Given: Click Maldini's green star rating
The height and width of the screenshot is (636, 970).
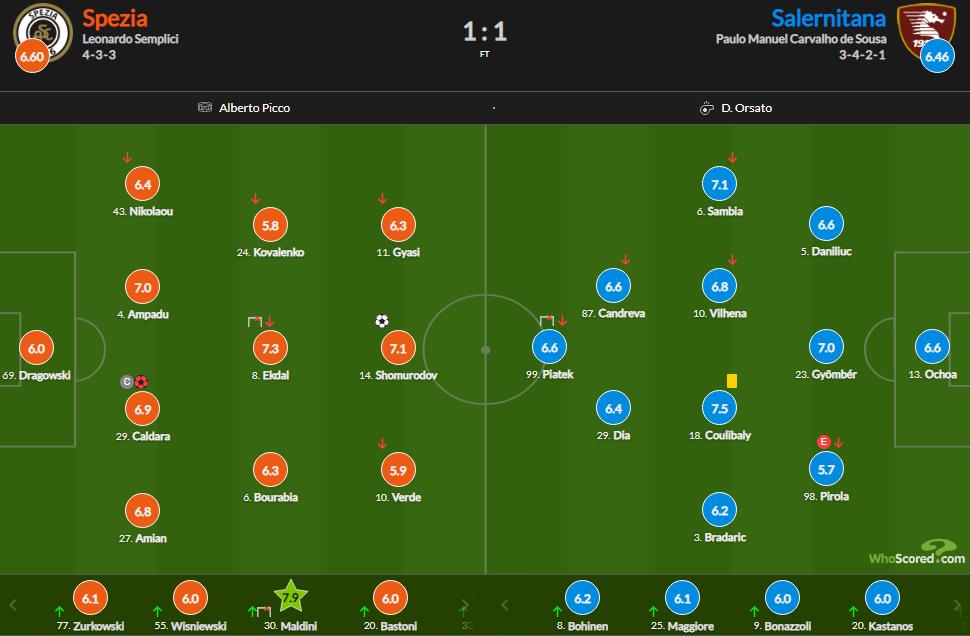Looking at the screenshot, I should pyautogui.click(x=291, y=597).
